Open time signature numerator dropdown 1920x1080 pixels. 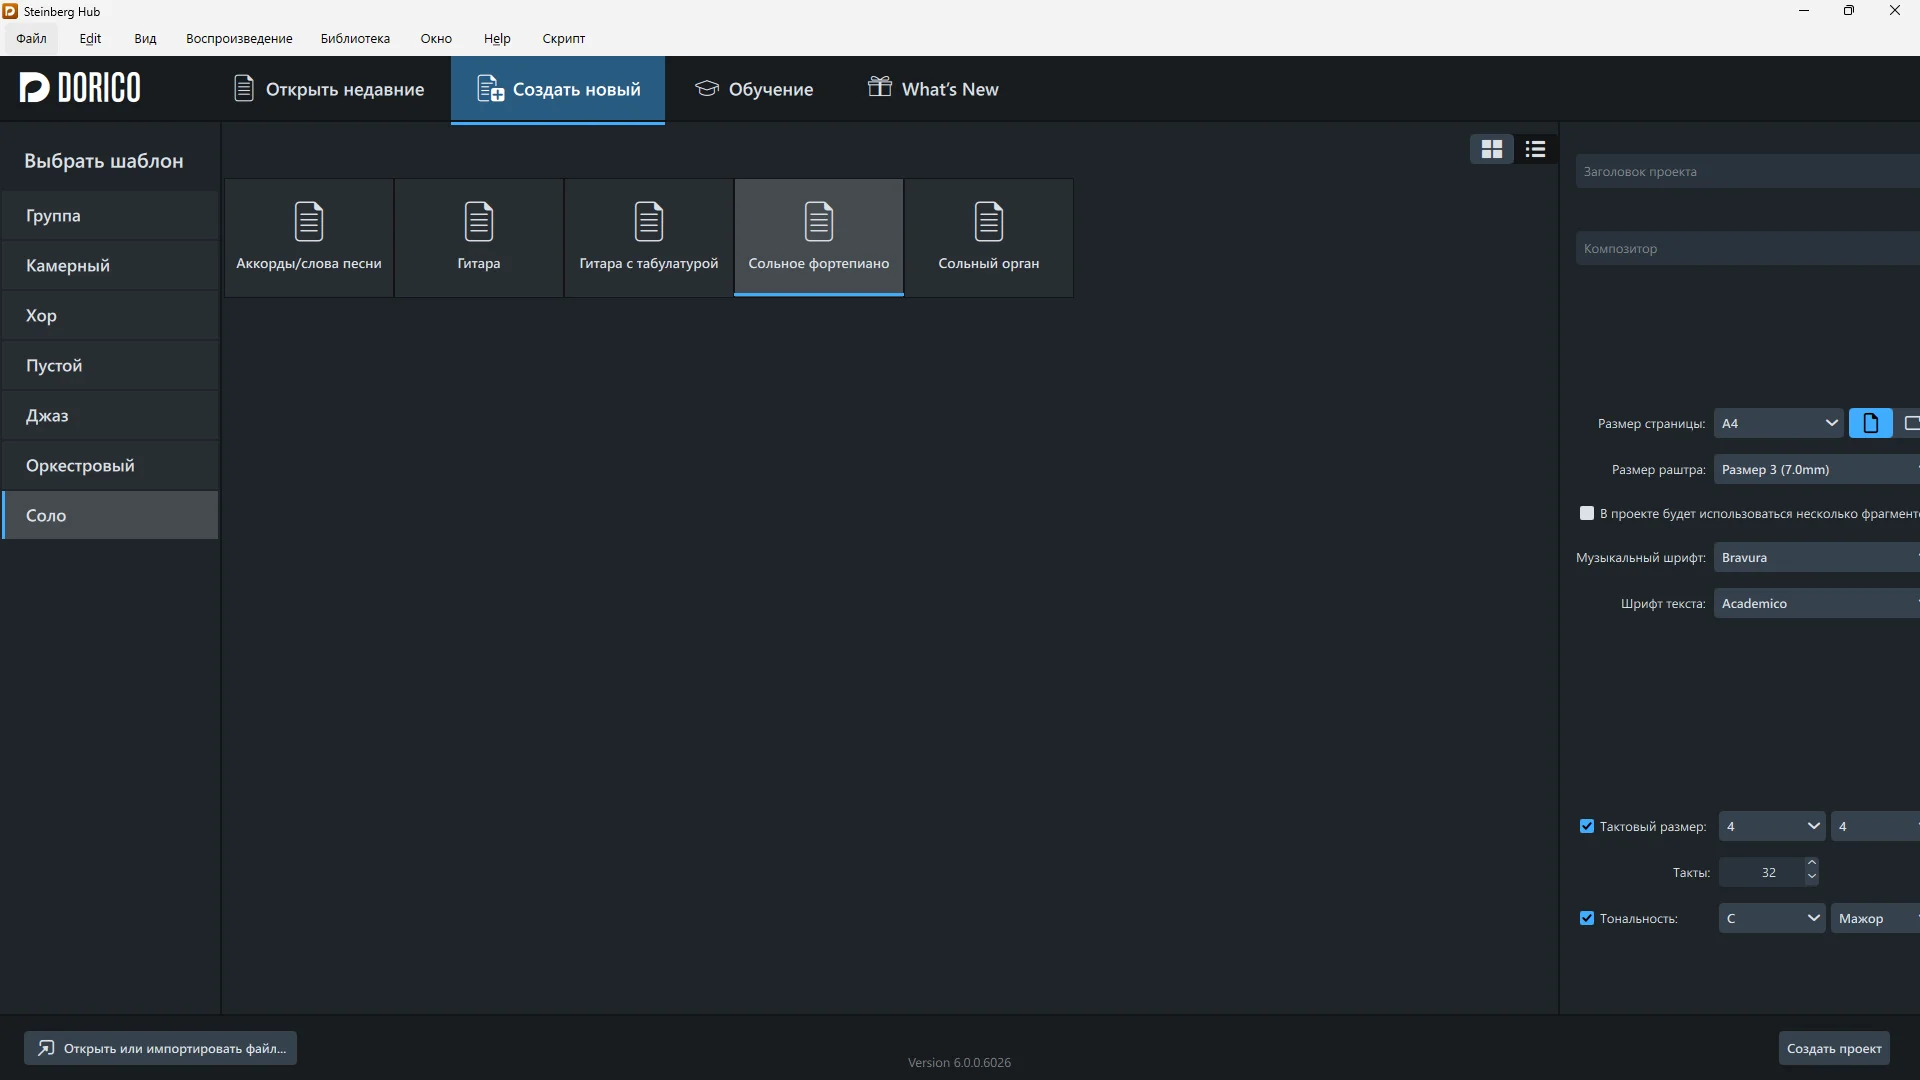[x=1771, y=826]
